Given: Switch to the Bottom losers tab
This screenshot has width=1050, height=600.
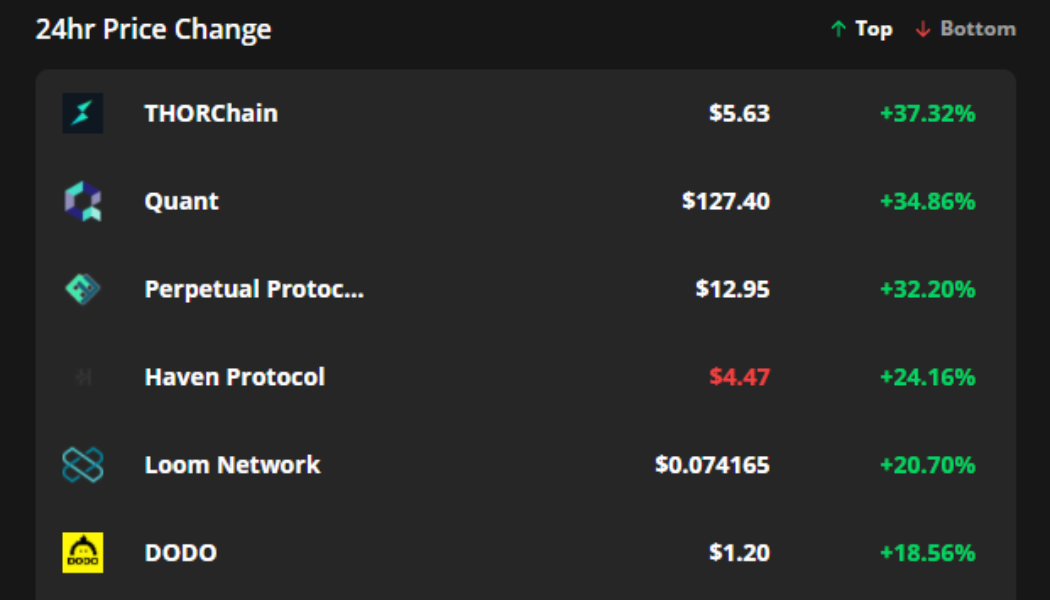Looking at the screenshot, I should click(x=966, y=29).
